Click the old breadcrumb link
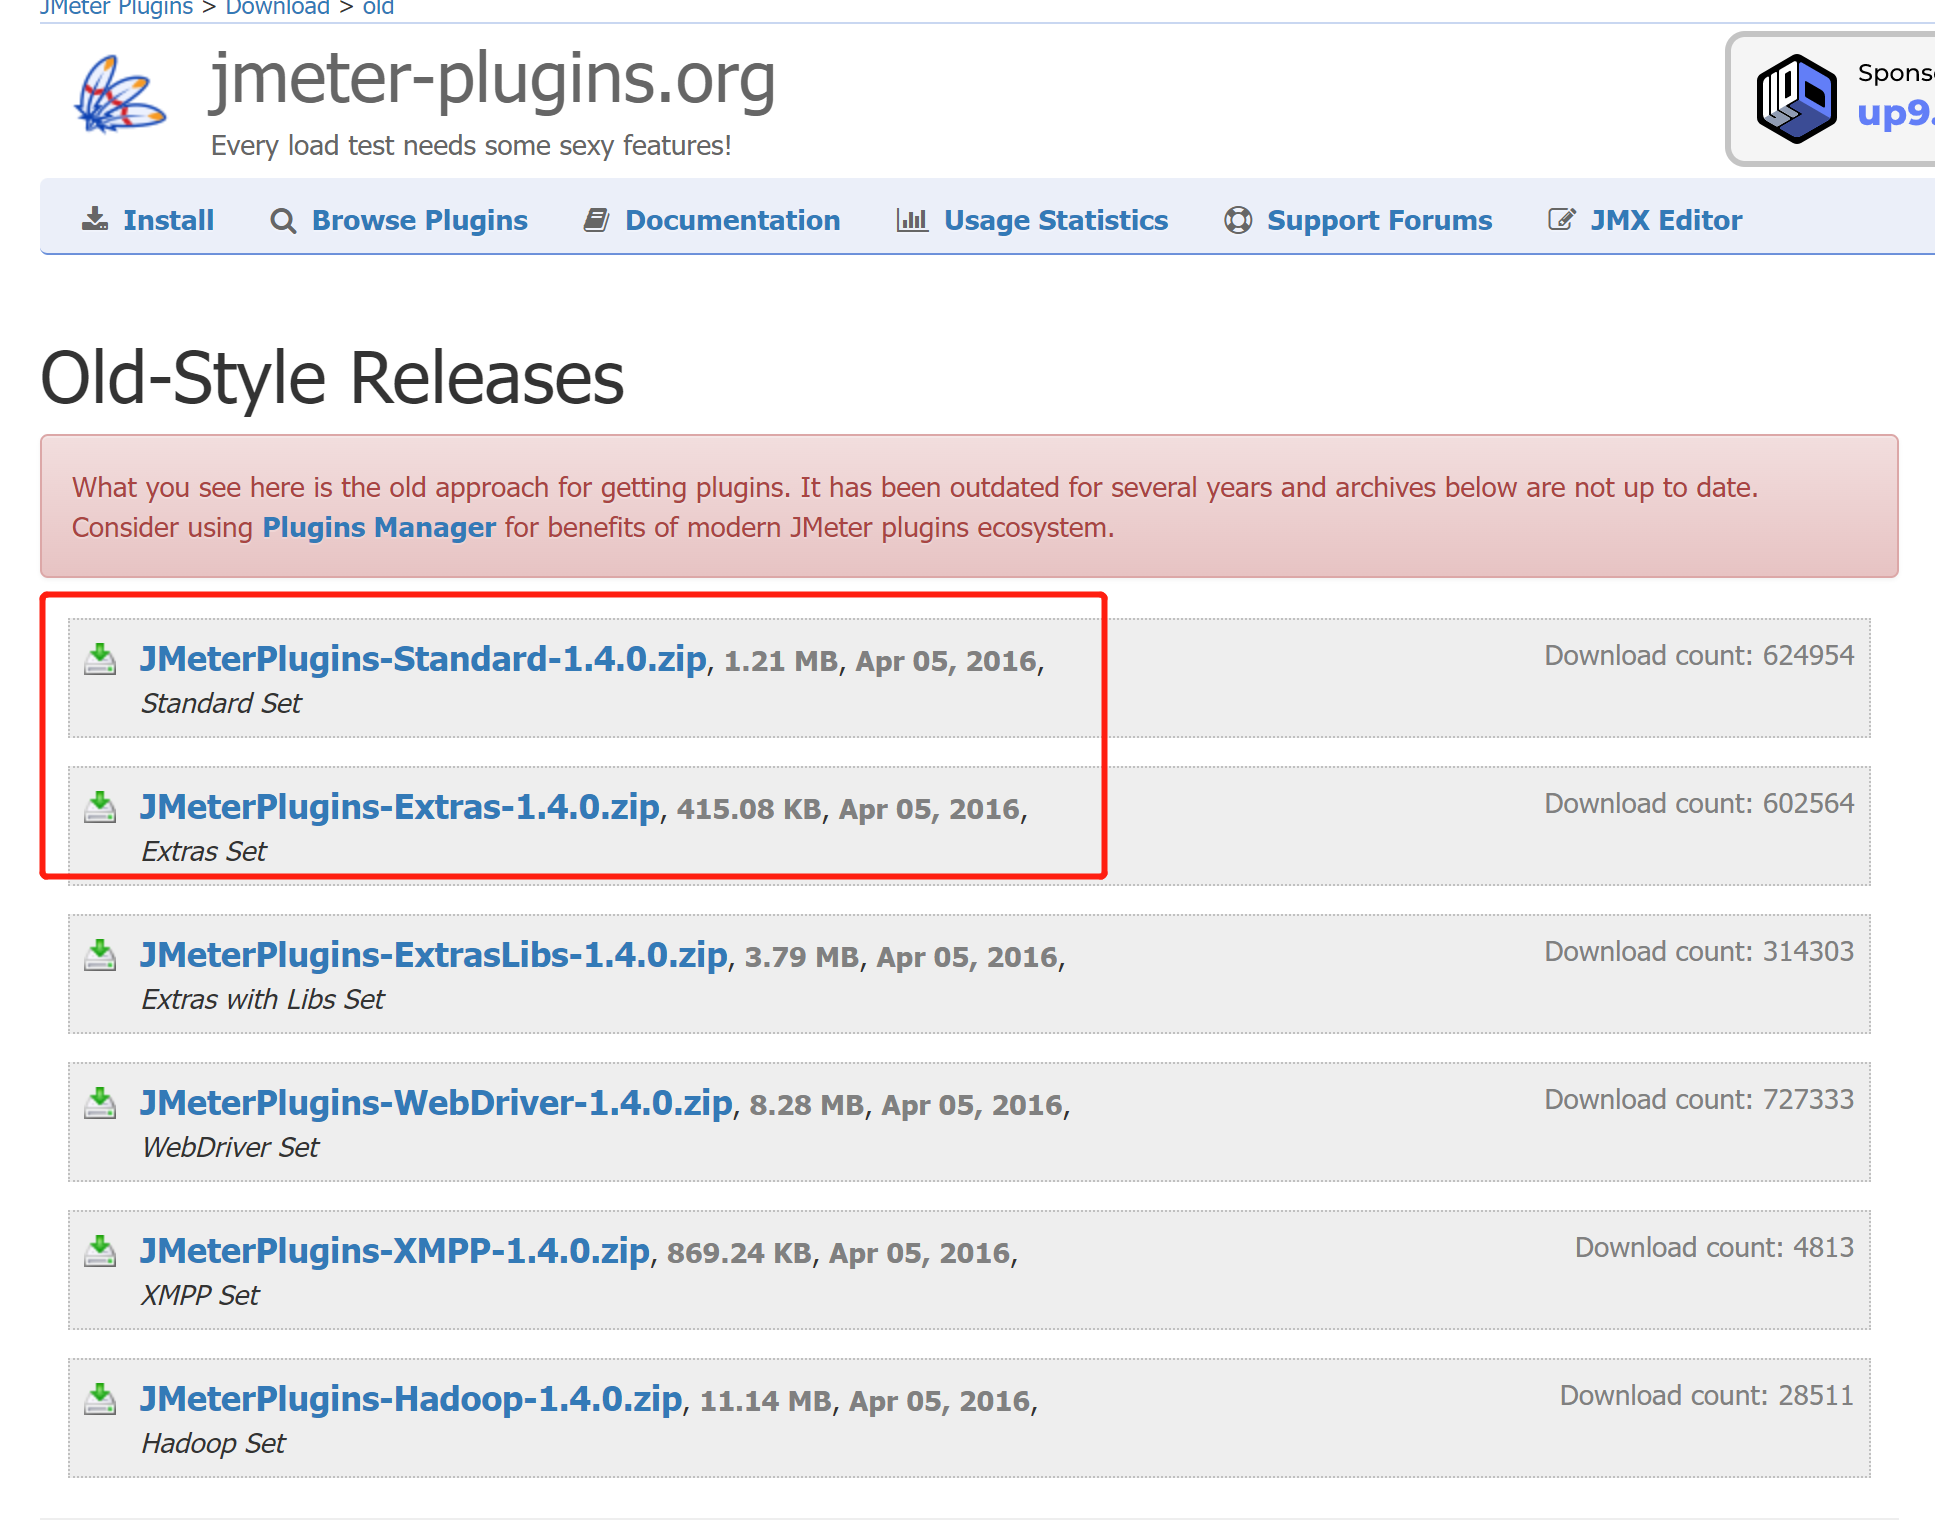This screenshot has width=1935, height=1522. click(x=378, y=8)
